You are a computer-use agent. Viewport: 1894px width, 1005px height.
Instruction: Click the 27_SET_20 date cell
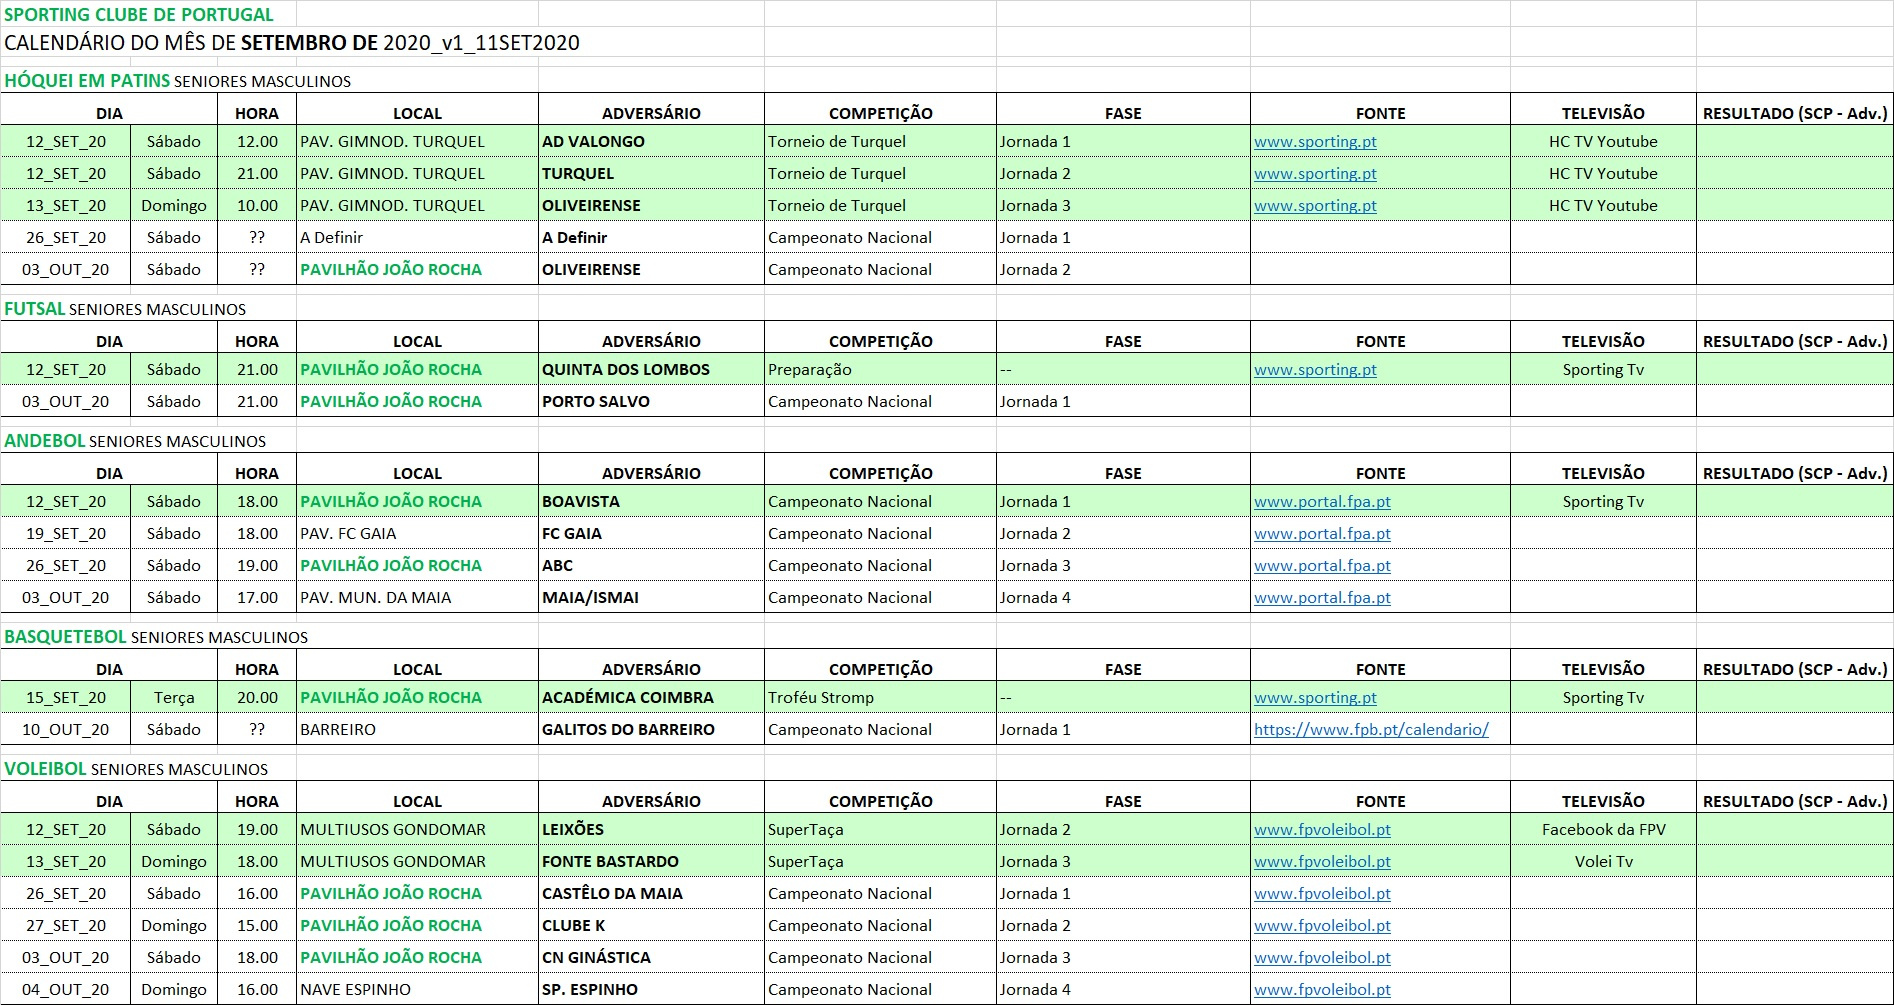click(66, 926)
